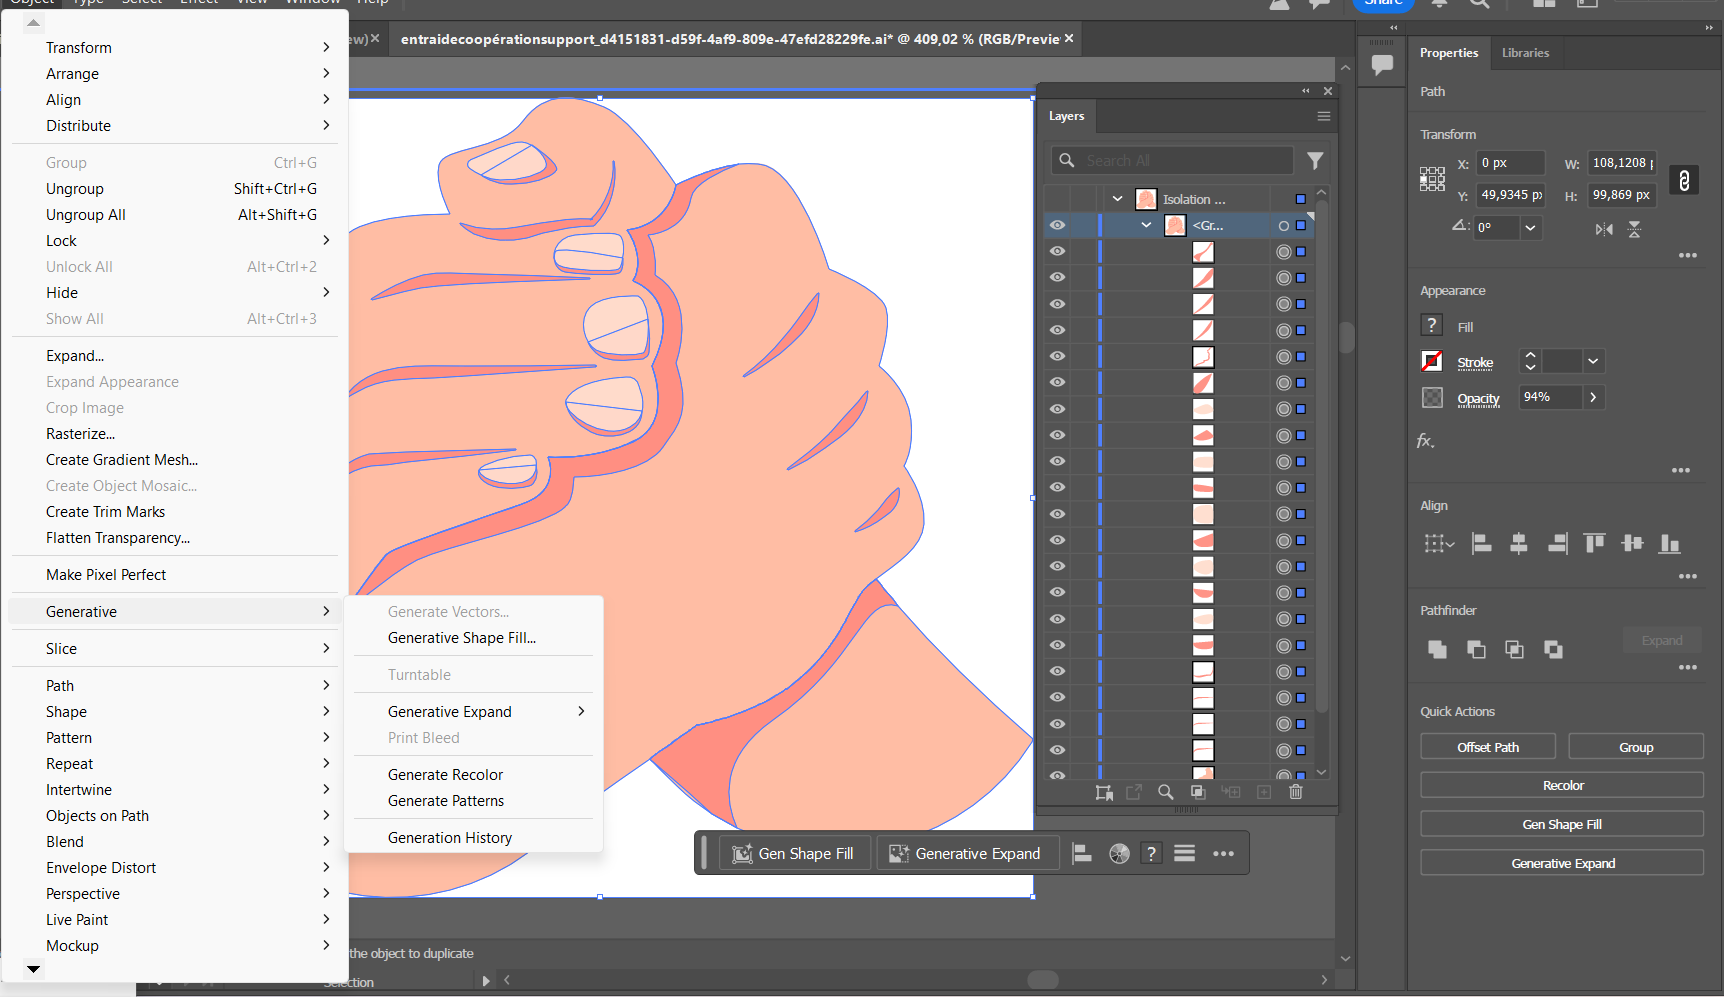Hide the Isolation Mode layer visibility eye
1724x997 pixels.
pos(1057,198)
